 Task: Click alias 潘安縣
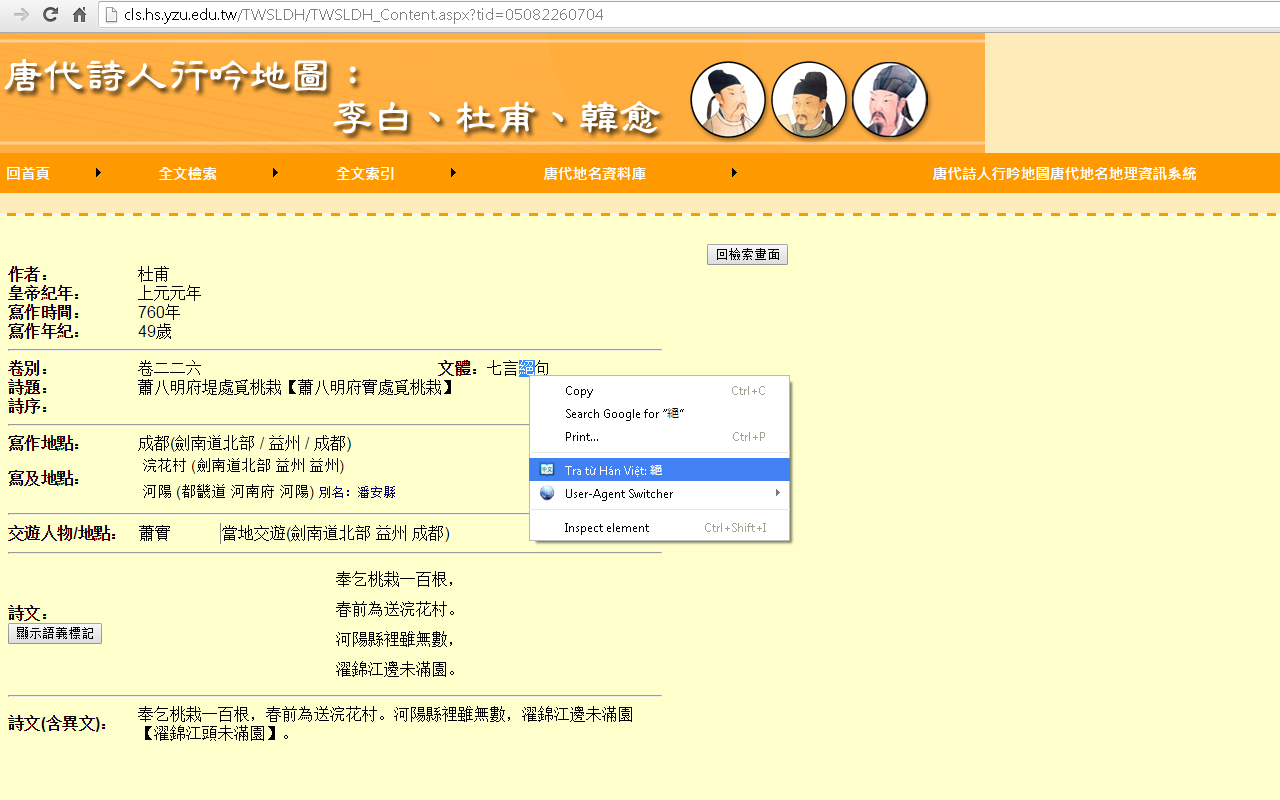point(377,492)
